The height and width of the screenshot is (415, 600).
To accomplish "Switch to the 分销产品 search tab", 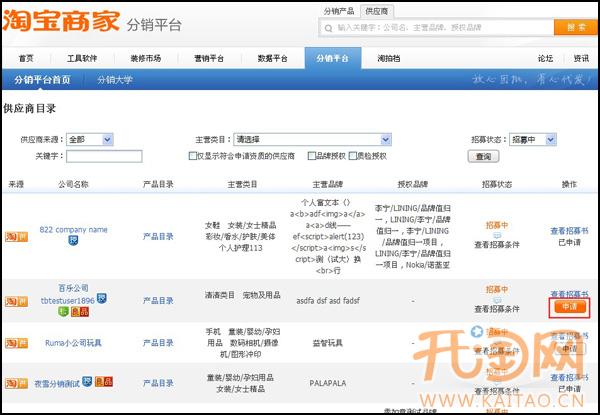I will tap(339, 11).
